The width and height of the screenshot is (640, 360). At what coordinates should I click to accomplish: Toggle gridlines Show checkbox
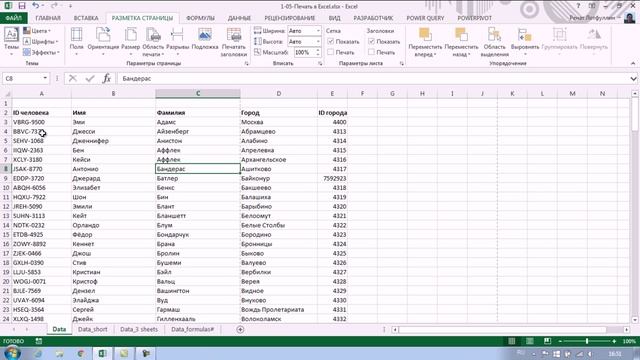[331, 41]
